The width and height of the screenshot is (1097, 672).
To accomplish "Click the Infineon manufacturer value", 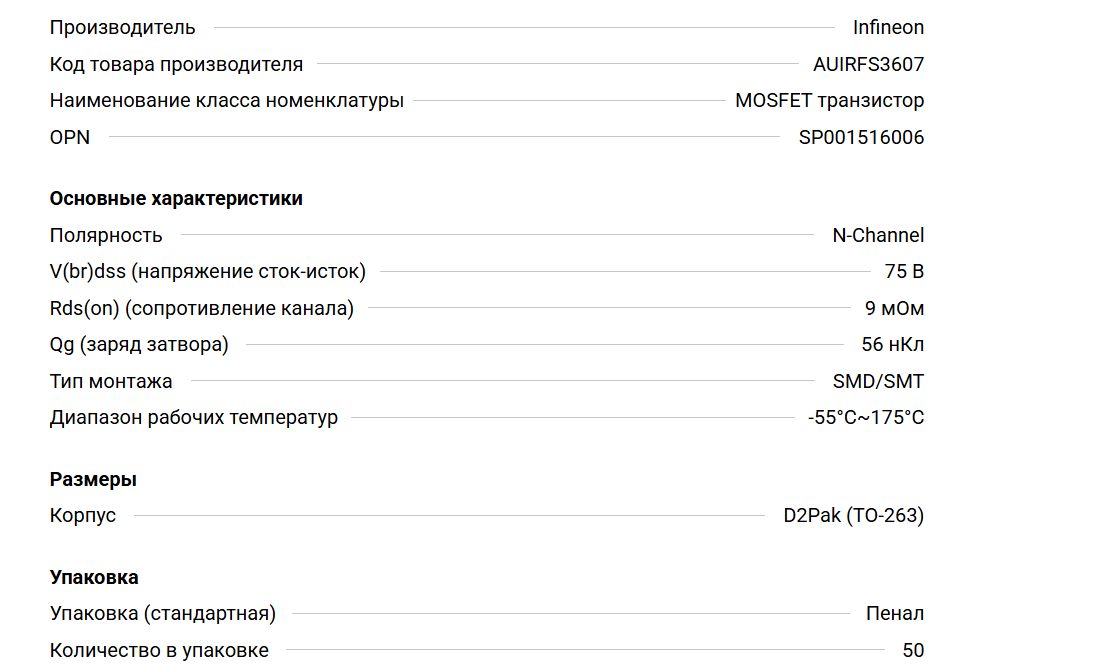I will [x=888, y=27].
